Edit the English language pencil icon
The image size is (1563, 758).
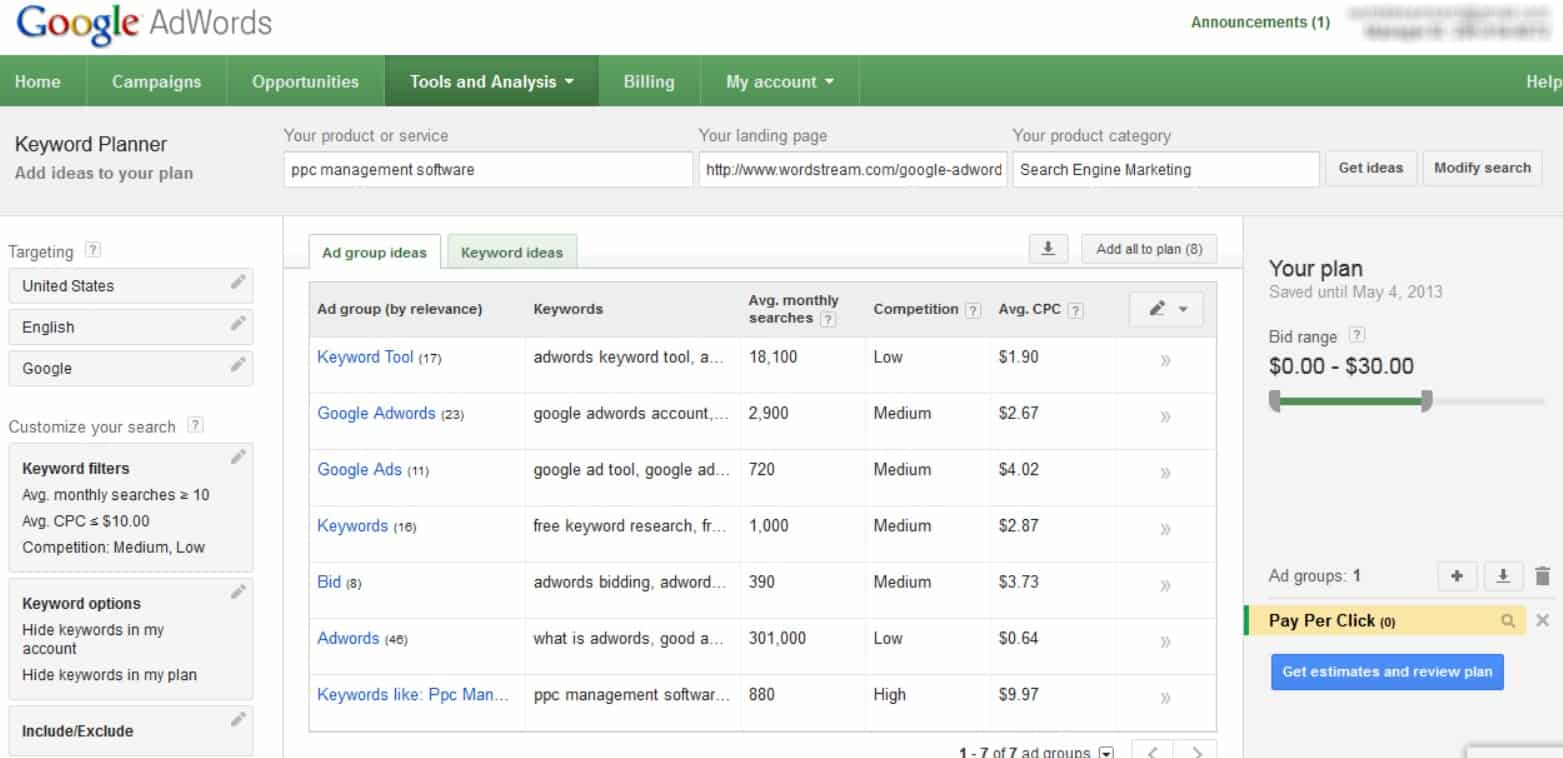[237, 324]
